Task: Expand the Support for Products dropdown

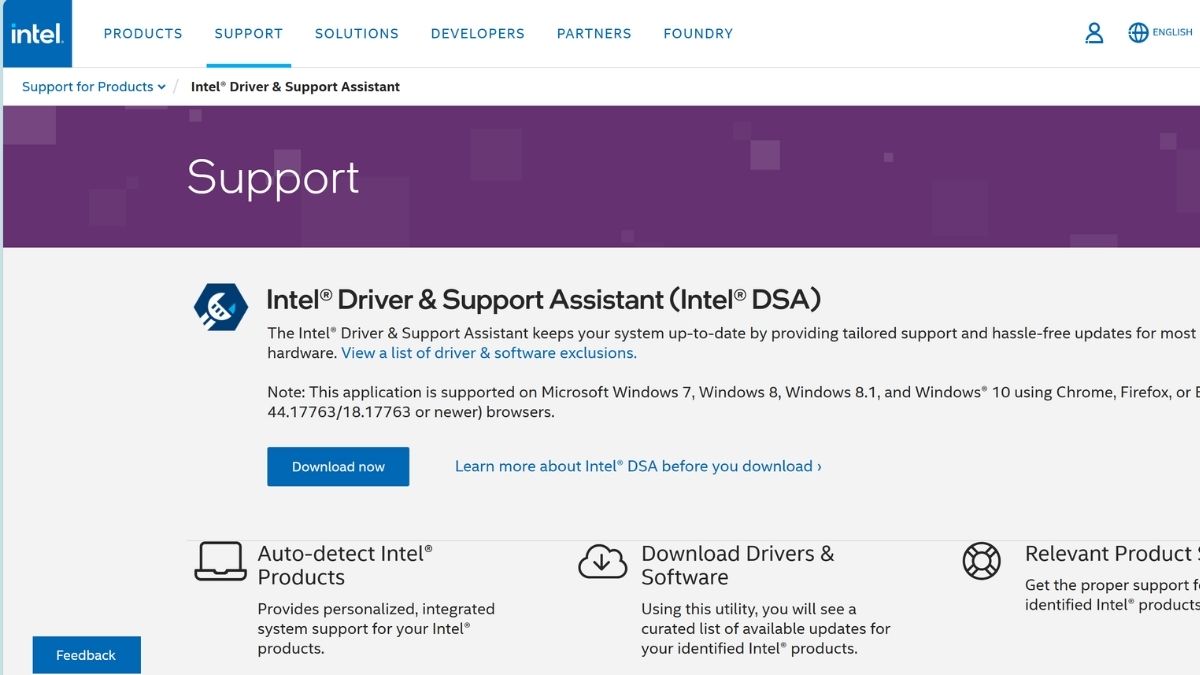Action: 94,87
